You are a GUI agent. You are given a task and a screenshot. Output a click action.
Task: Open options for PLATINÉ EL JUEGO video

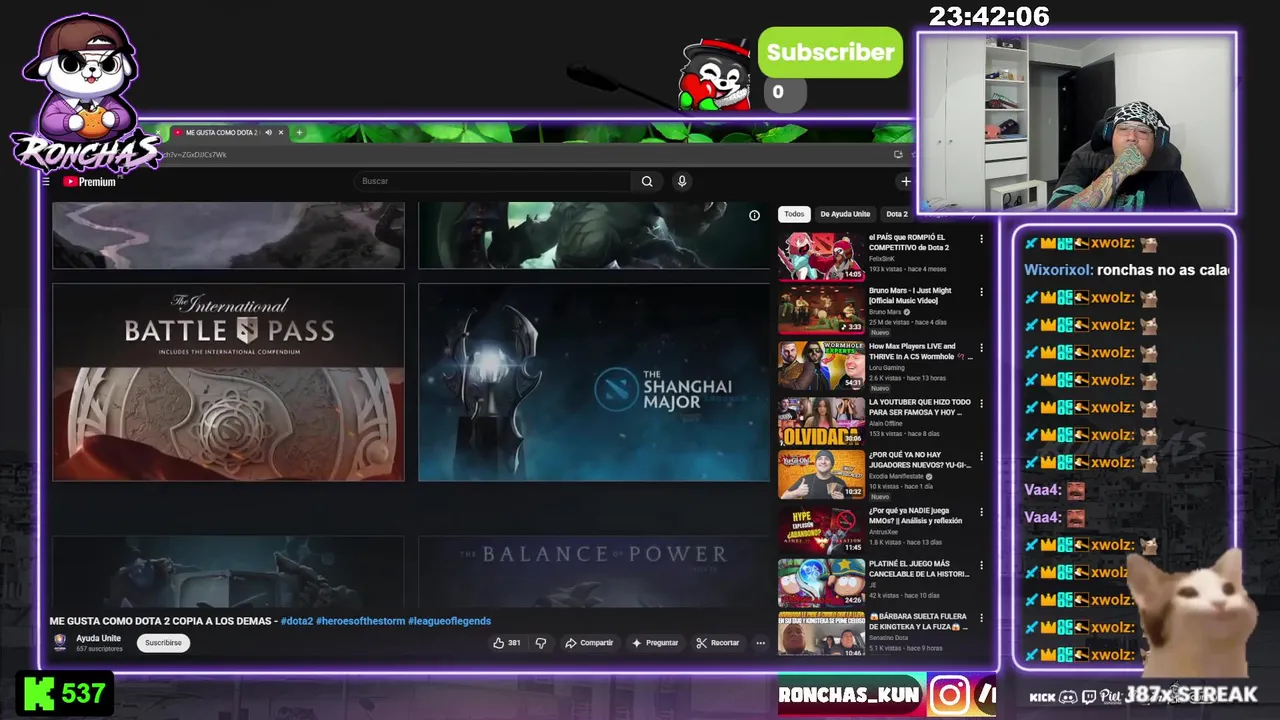click(x=981, y=566)
